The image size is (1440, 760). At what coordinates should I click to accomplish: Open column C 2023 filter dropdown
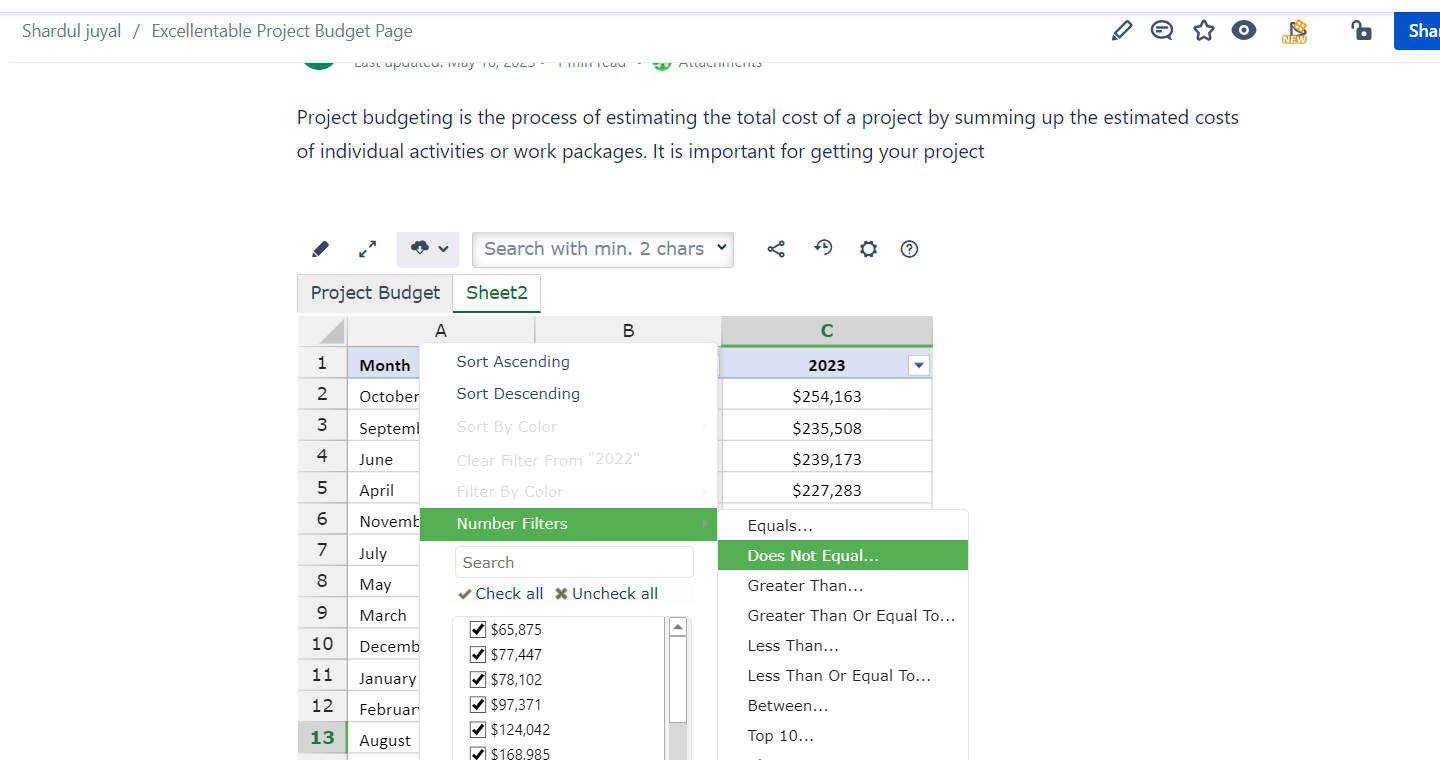[x=918, y=365]
